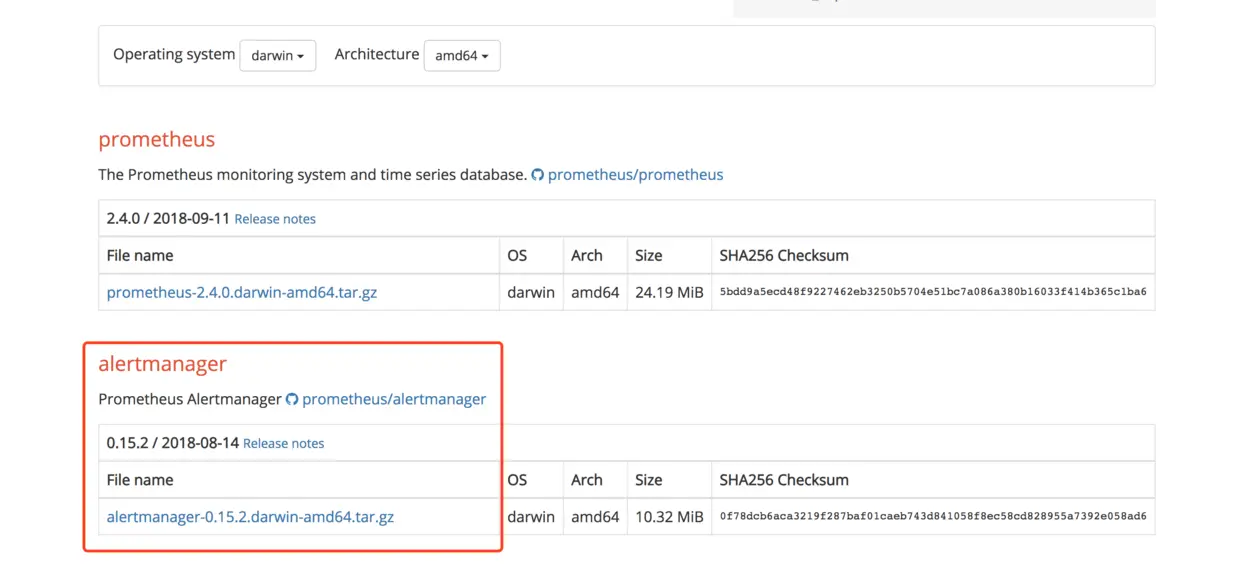Click the OS header in alertmanager table

[x=517, y=480]
